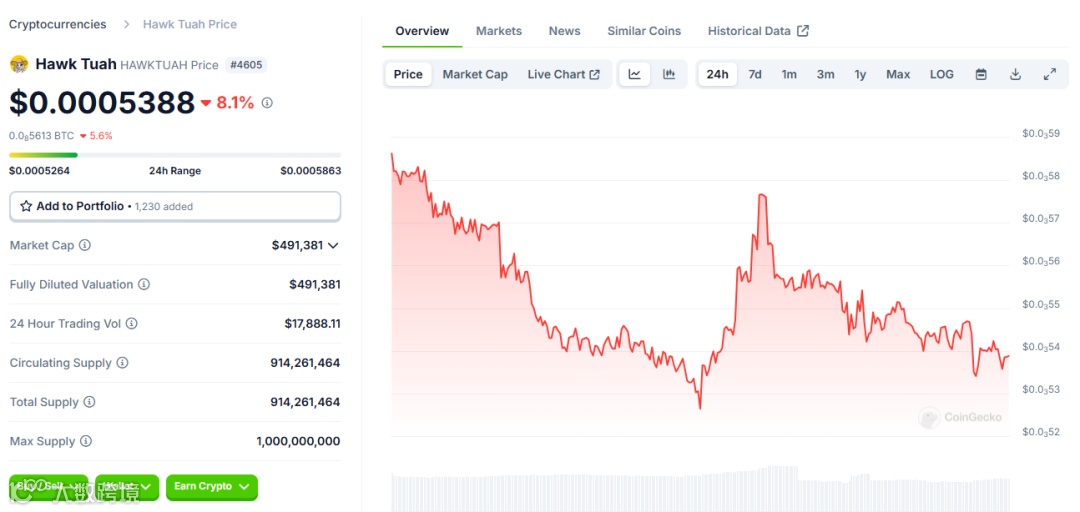The image size is (1080, 512).
Task: Open the Buy / Sell dropdown
Action: (48, 487)
